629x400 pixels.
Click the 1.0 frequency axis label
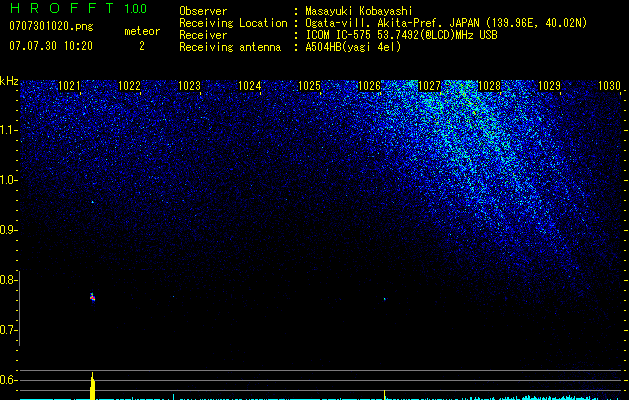pyautogui.click(x=8, y=180)
